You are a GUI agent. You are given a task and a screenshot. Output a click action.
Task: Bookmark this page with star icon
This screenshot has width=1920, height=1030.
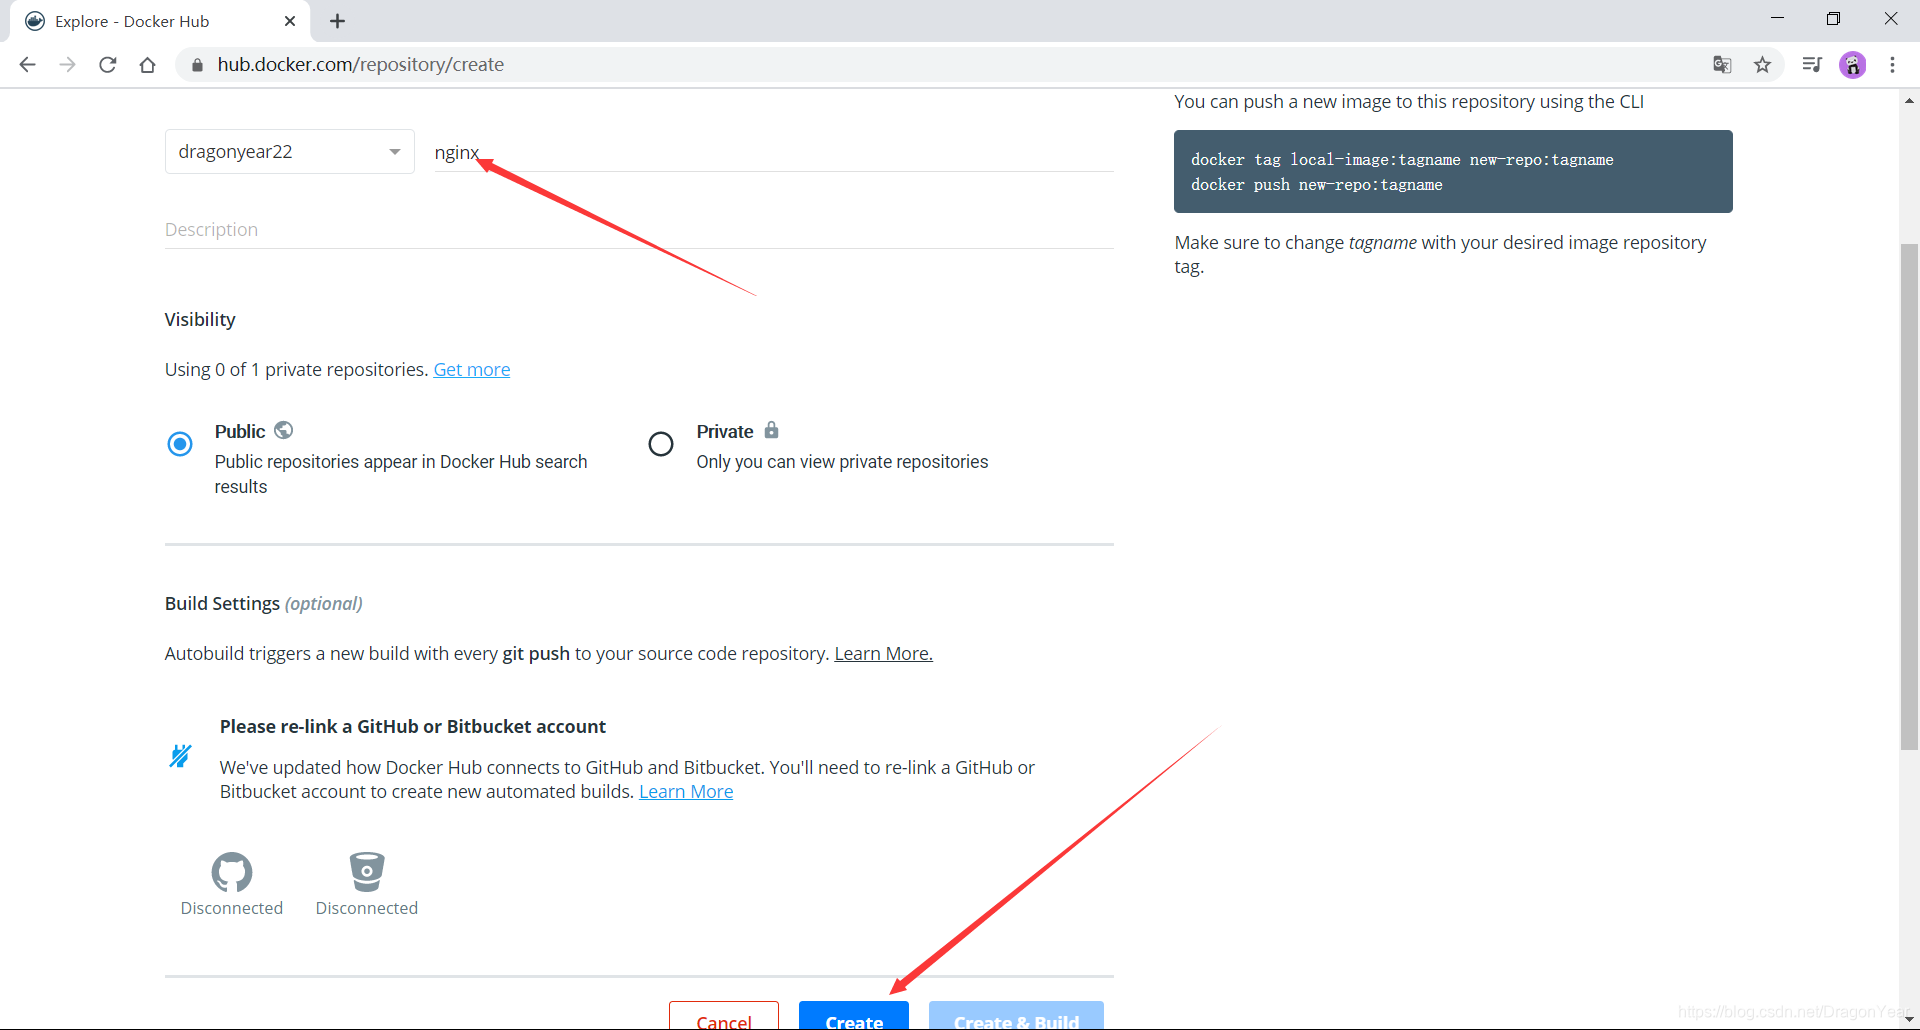click(x=1762, y=65)
